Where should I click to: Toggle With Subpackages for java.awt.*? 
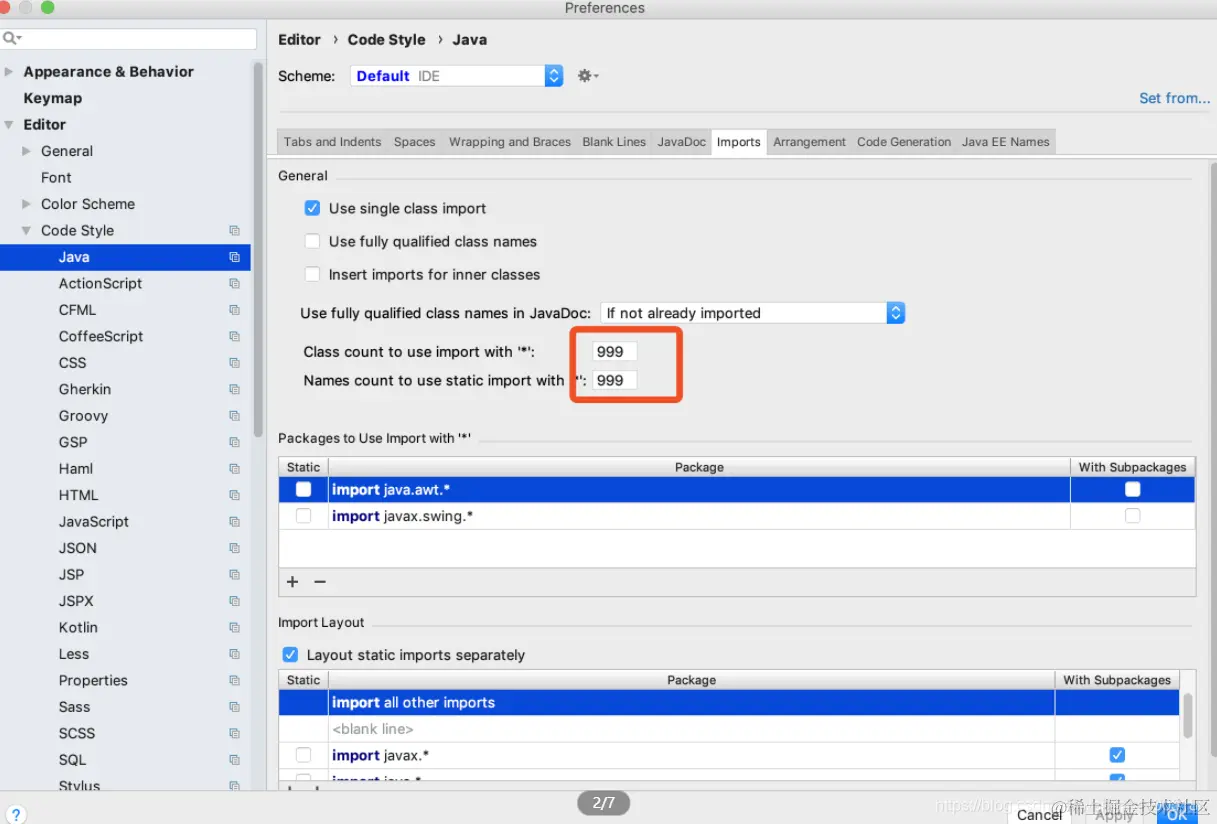point(1132,489)
